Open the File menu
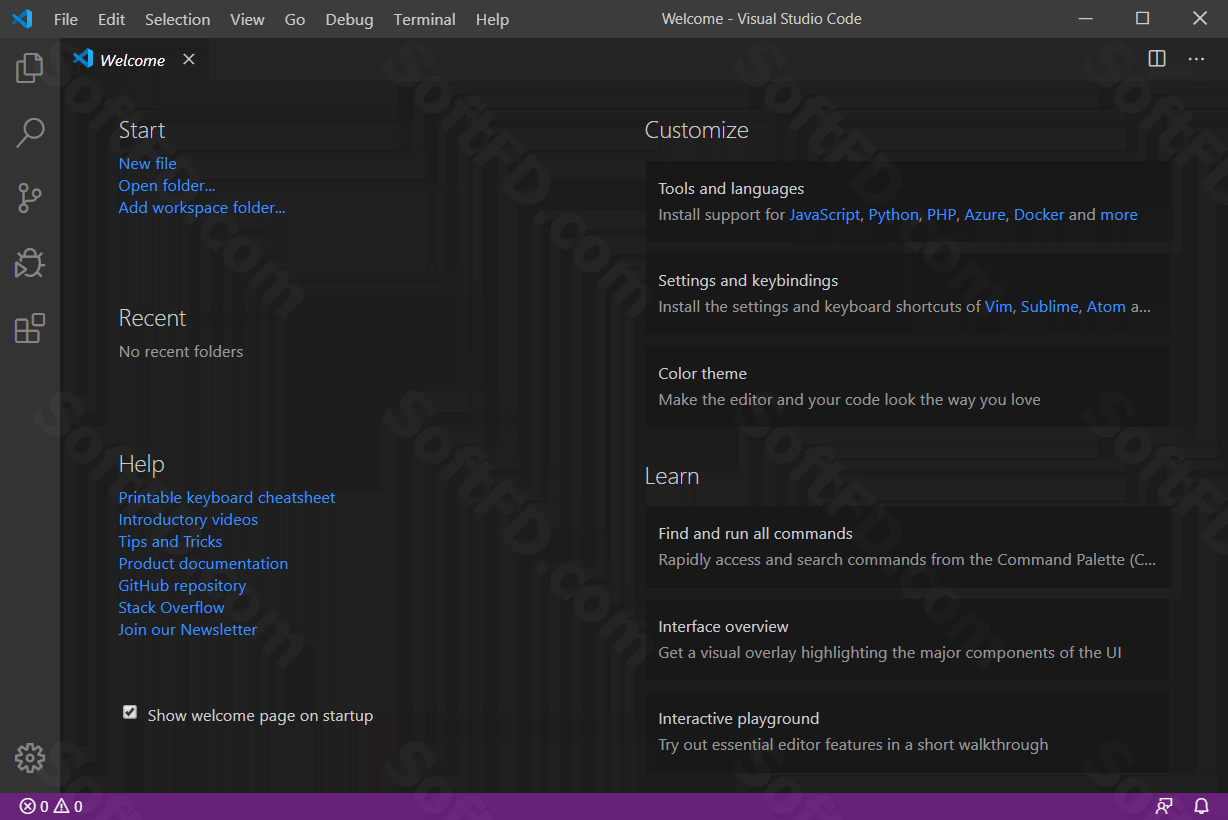 coord(65,19)
